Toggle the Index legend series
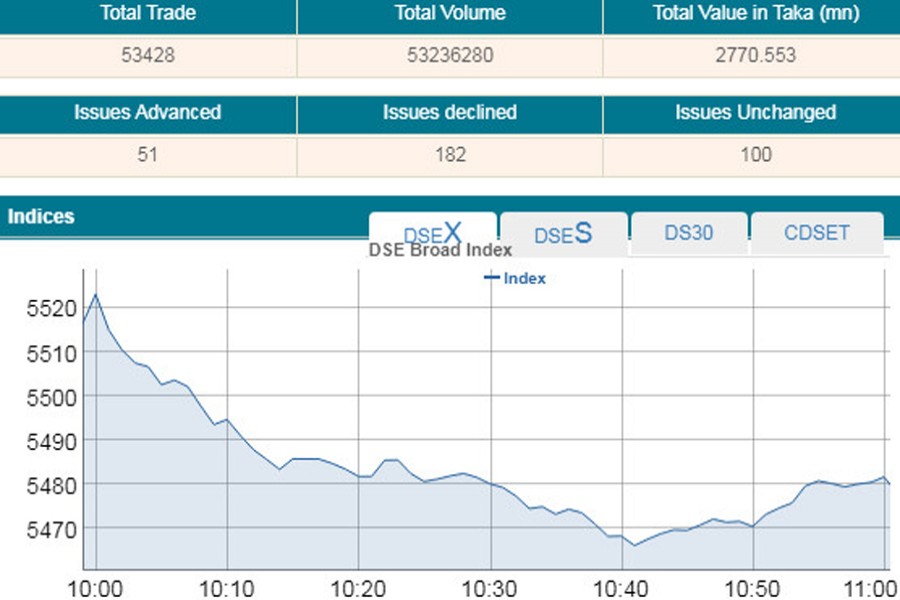Screen dimensions: 900x600 515,278
